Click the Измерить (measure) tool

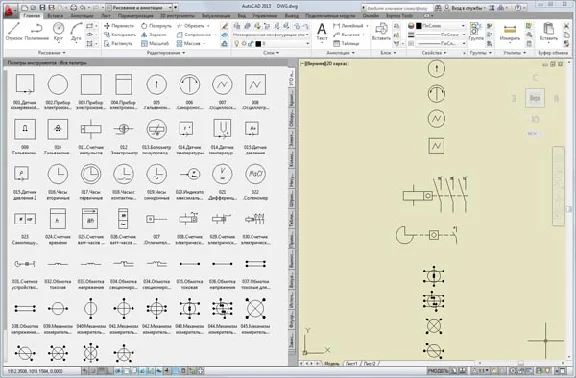coord(510,32)
